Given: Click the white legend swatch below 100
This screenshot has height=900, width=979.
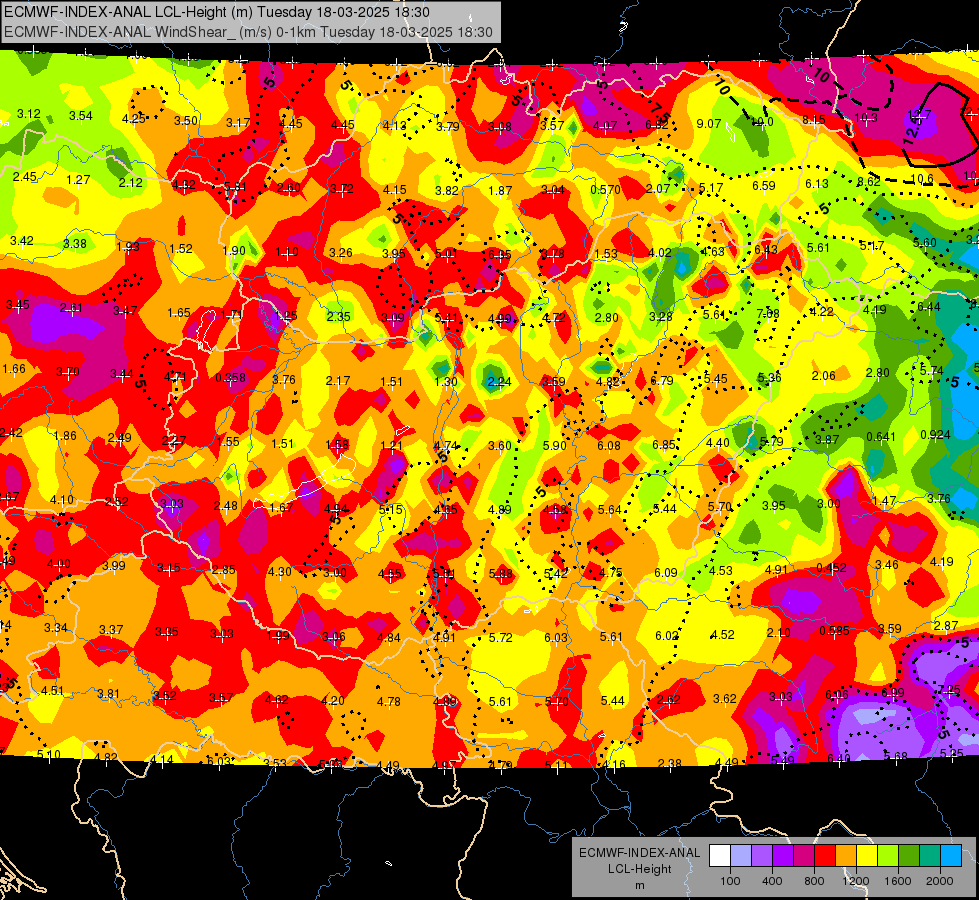Looking at the screenshot, I should pyautogui.click(x=720, y=856).
